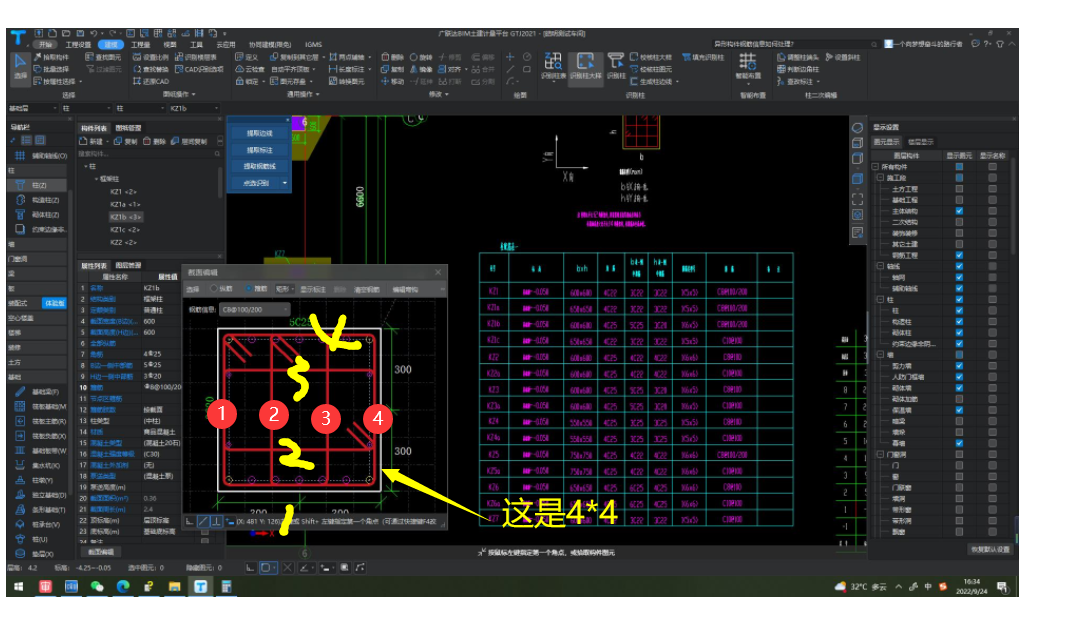Click the 删除 delete tool in 修改 group
Viewport: 1065px width, 630px height.
(x=393, y=57)
